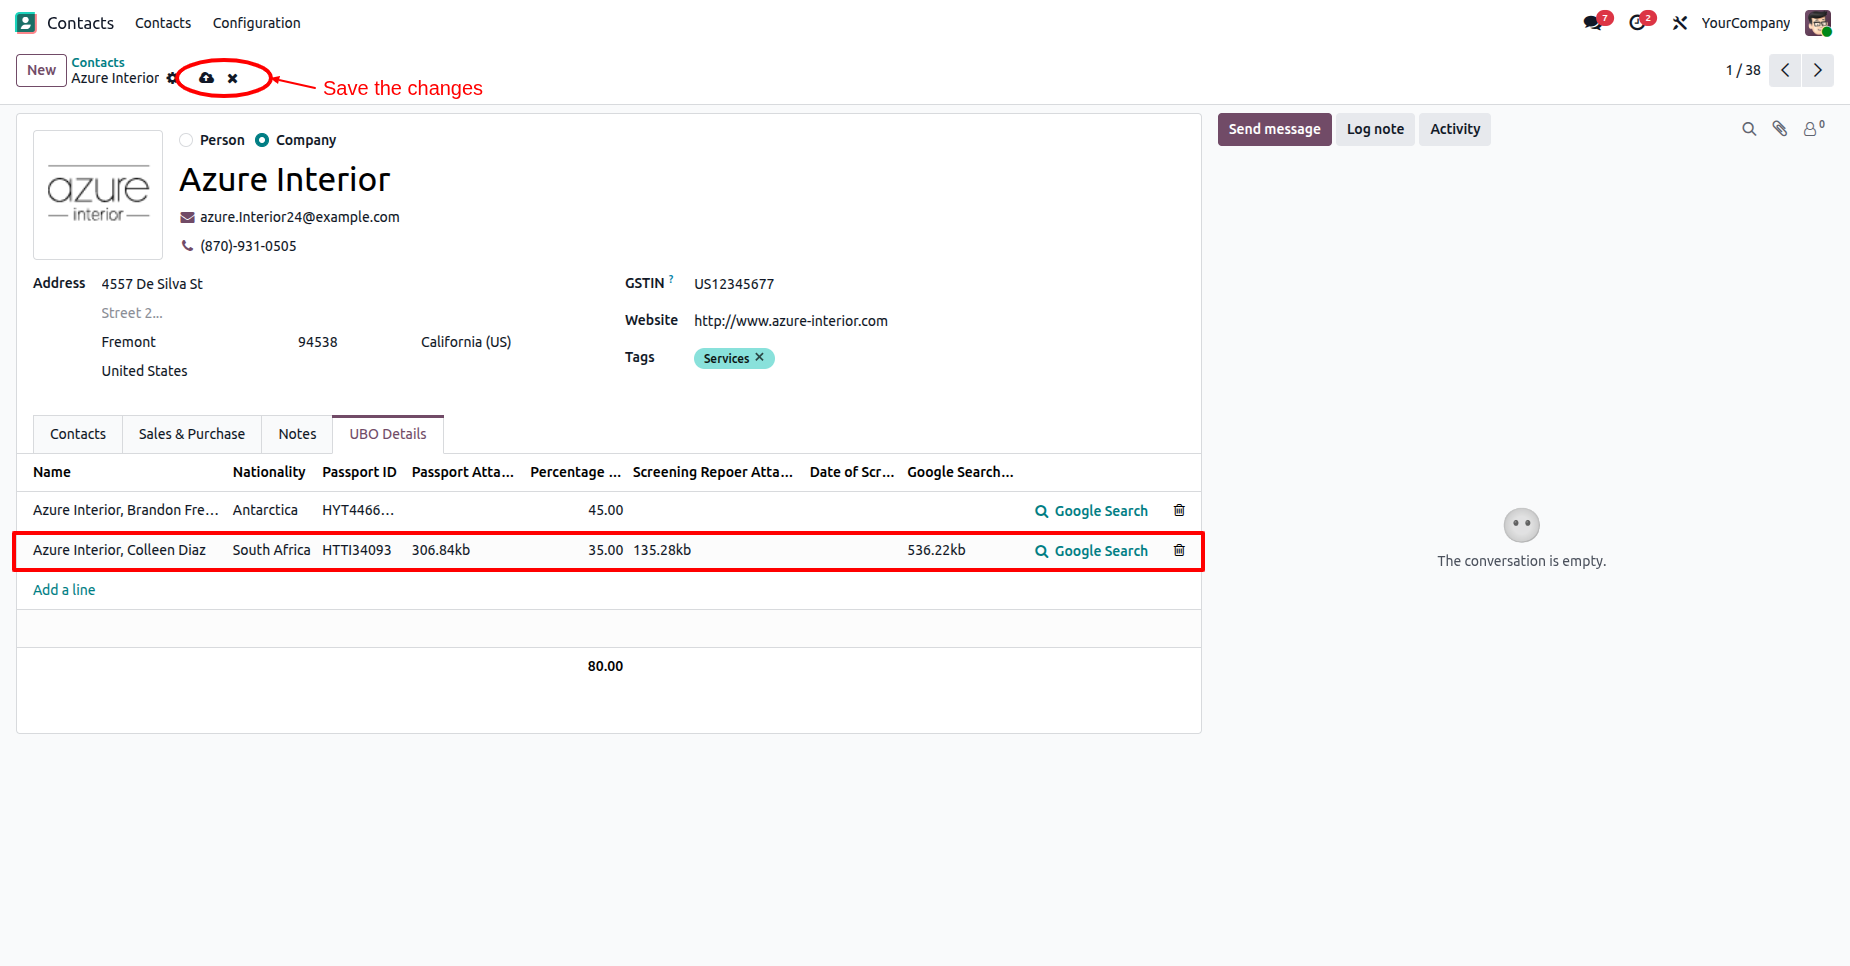Search messages in the chatter
Screen dimensions: 1850x966
1749,129
